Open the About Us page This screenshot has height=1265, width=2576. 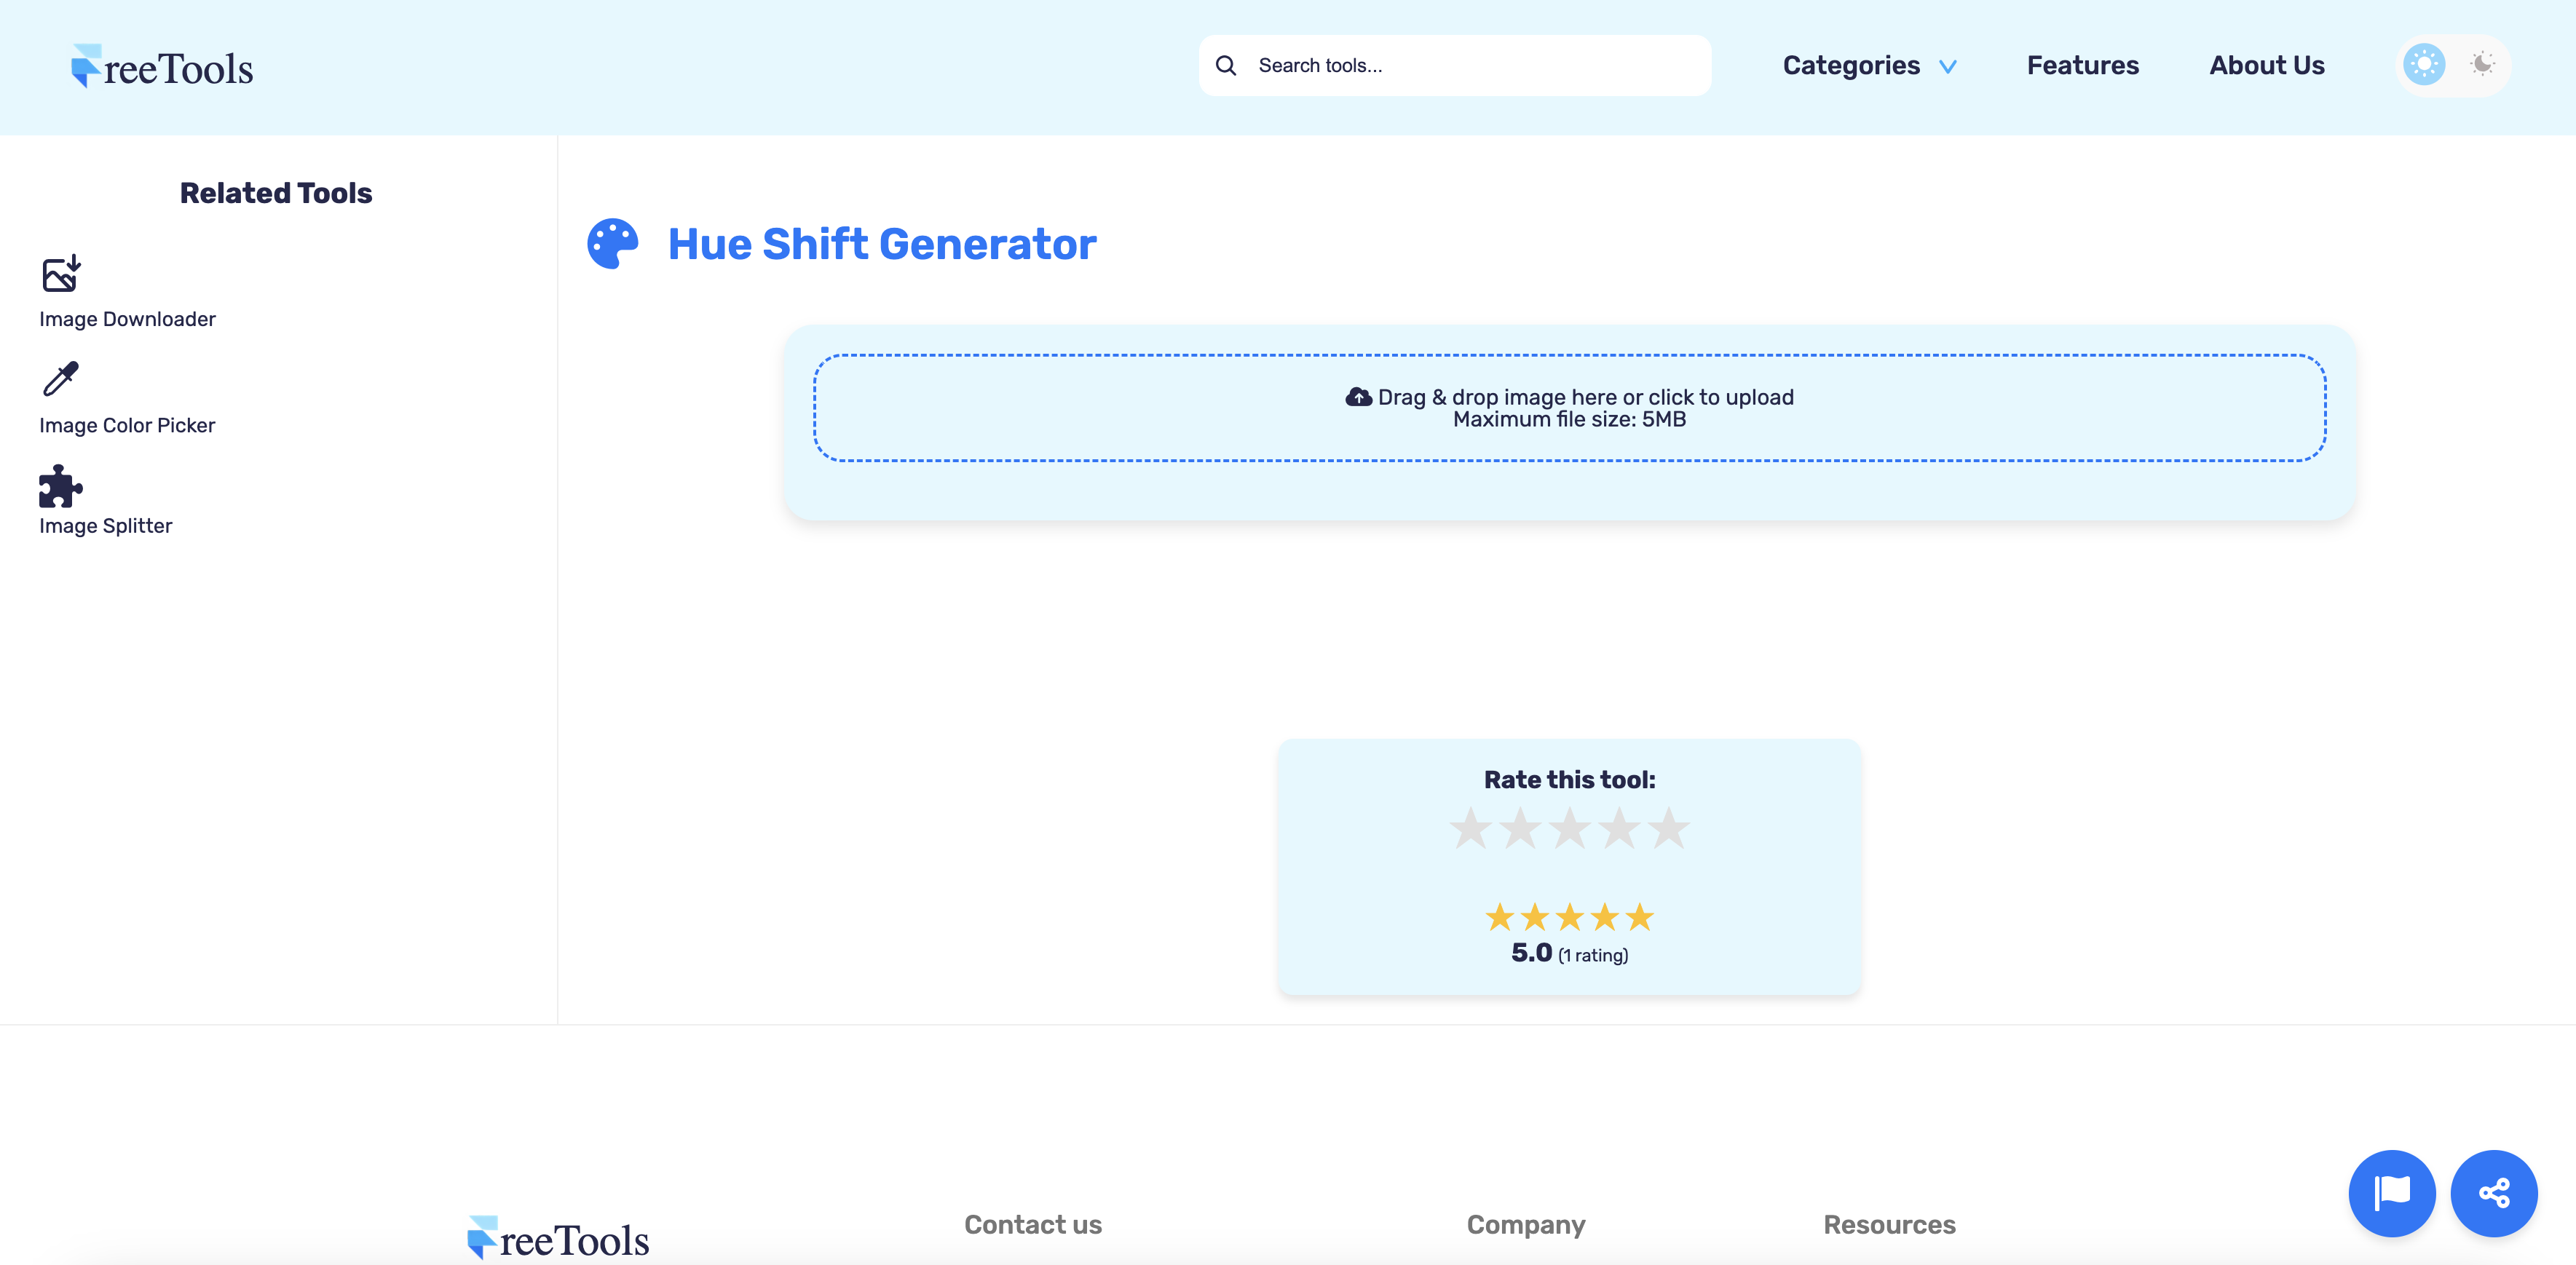click(2266, 65)
